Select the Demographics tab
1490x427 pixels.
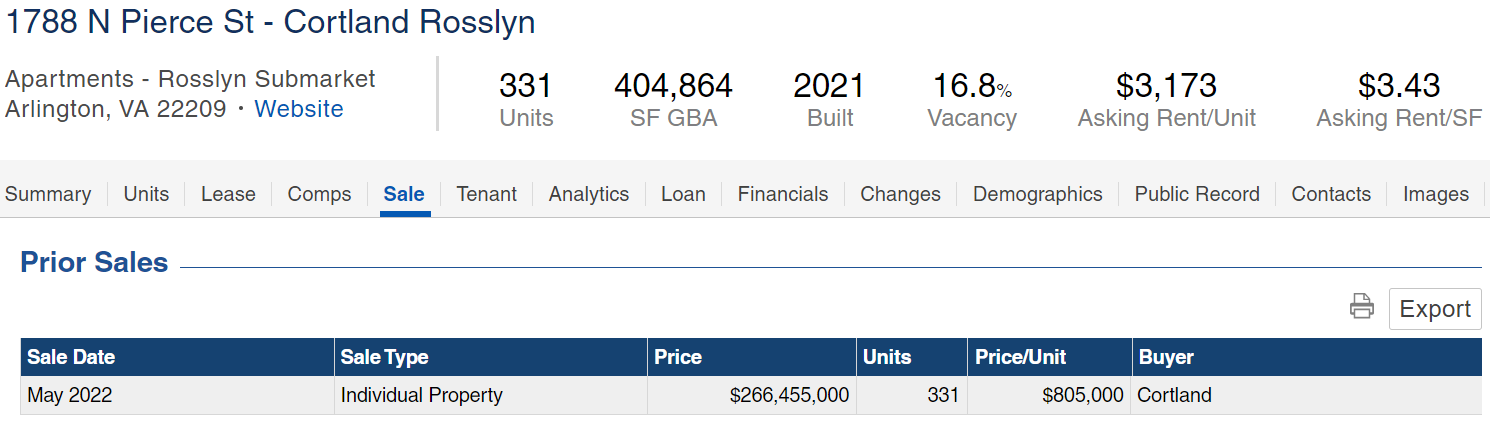coord(1037,194)
